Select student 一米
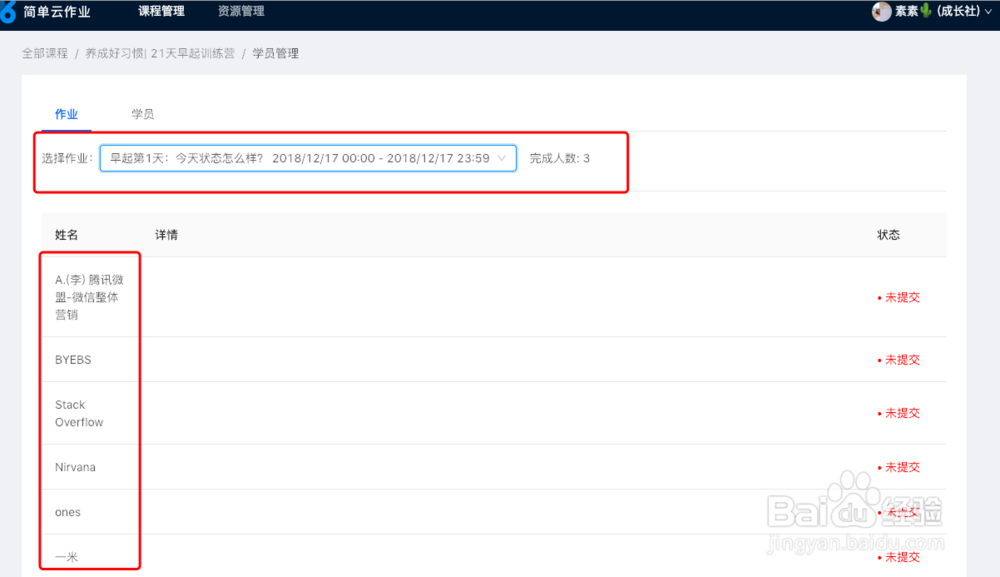1000x577 pixels. click(66, 557)
